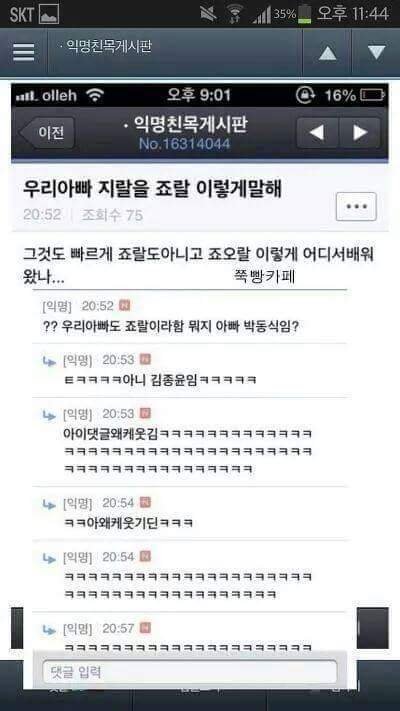The height and width of the screenshot is (711, 400).
Task: Tap the 익명친목게시판 title in inner header
Action: (x=185, y=124)
